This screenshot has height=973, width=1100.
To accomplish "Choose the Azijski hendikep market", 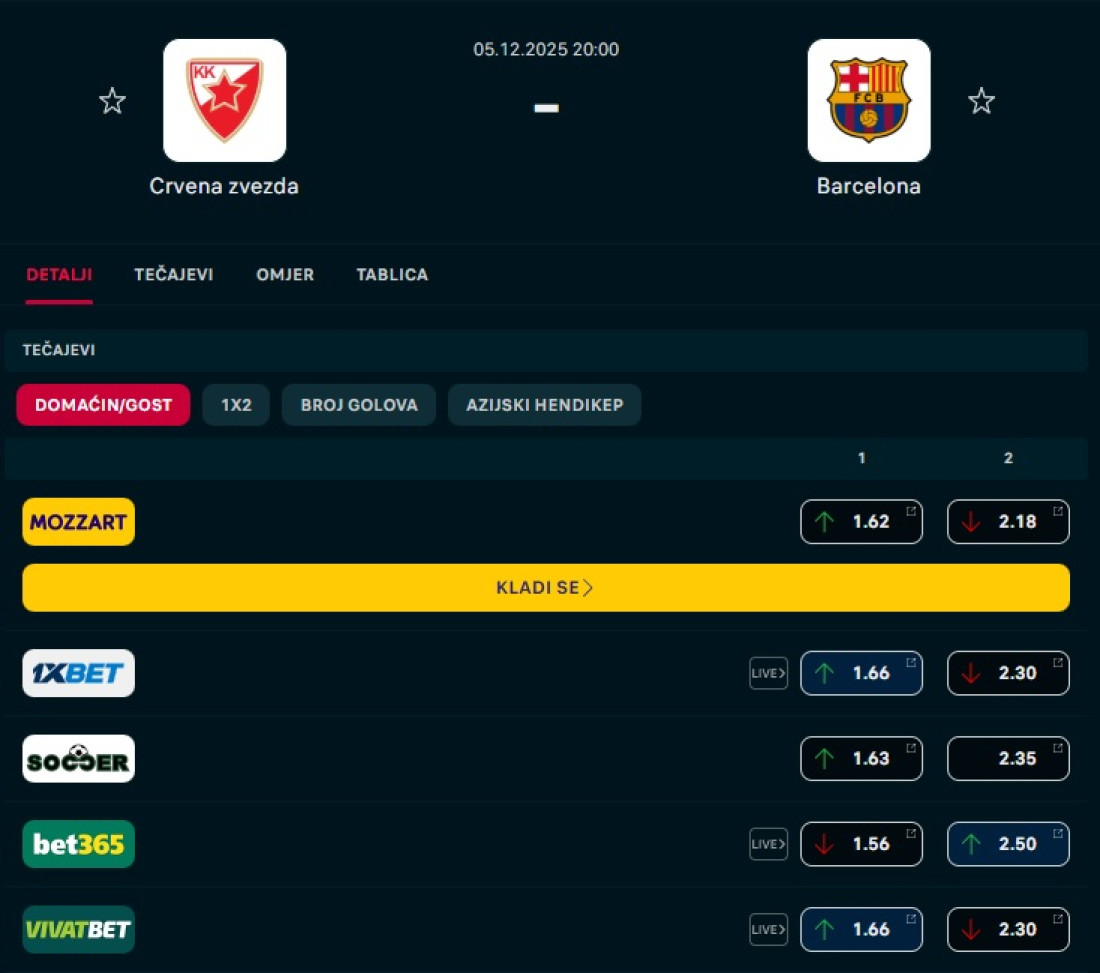I will tap(544, 405).
